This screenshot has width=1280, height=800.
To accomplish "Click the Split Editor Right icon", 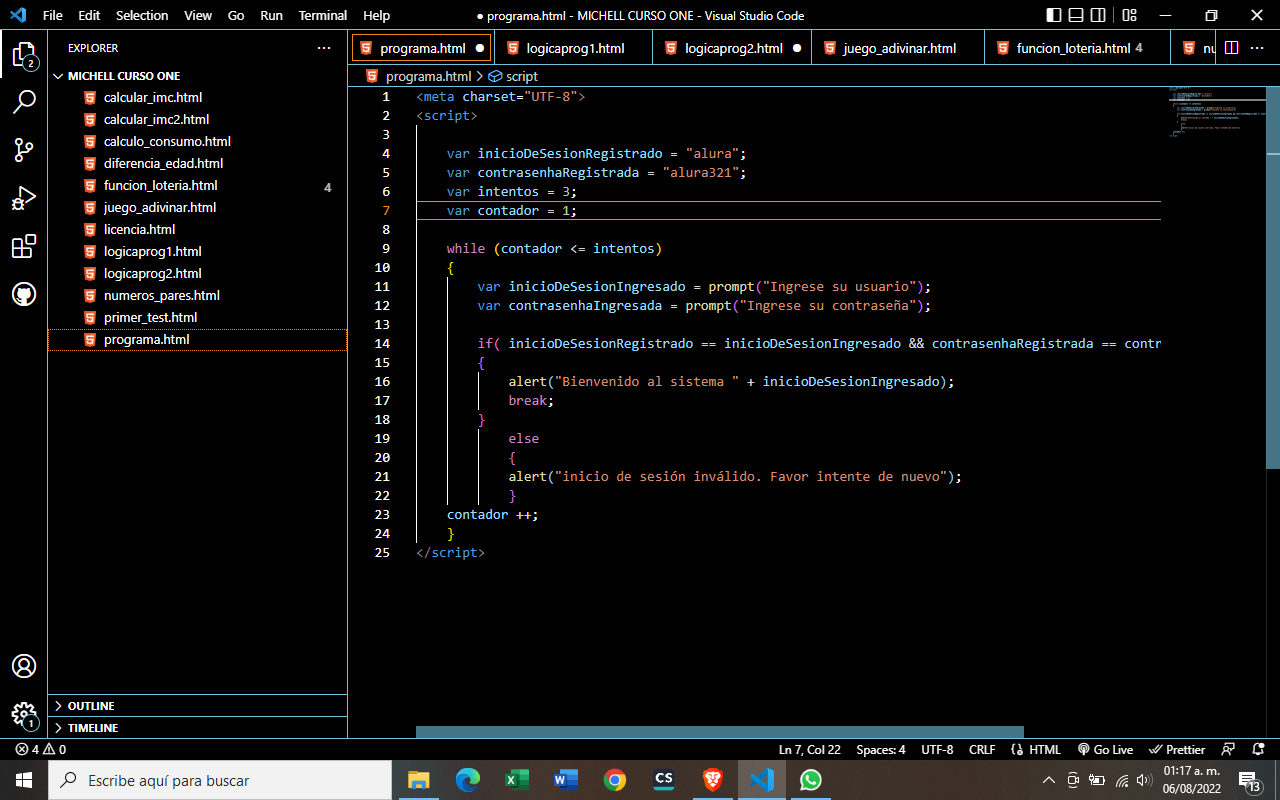I will (x=1231, y=48).
